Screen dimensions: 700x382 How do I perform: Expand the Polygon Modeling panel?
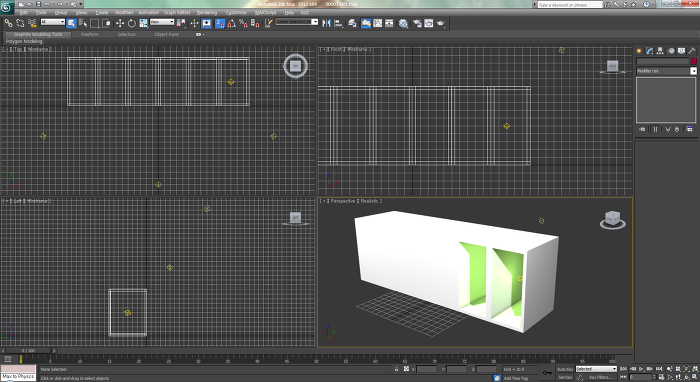click(24, 41)
